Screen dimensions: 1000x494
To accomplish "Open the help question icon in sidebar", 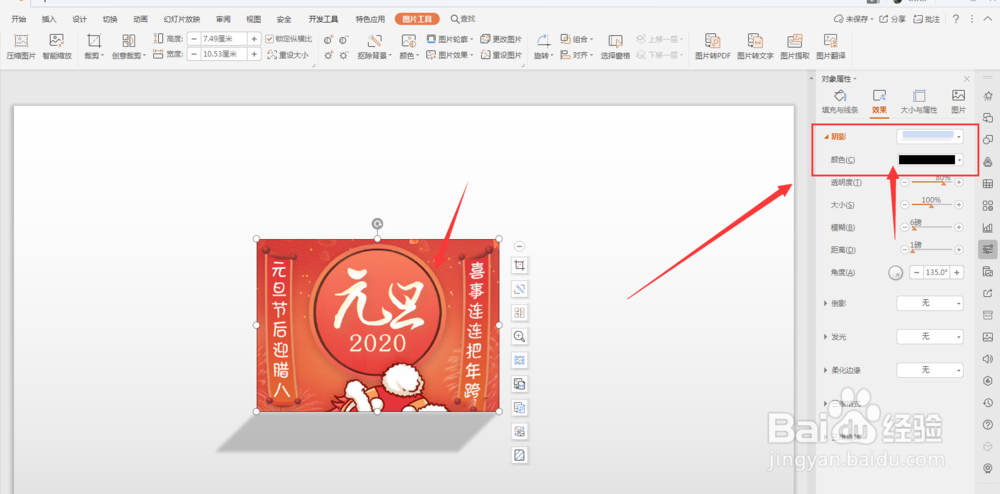I will click(x=988, y=424).
